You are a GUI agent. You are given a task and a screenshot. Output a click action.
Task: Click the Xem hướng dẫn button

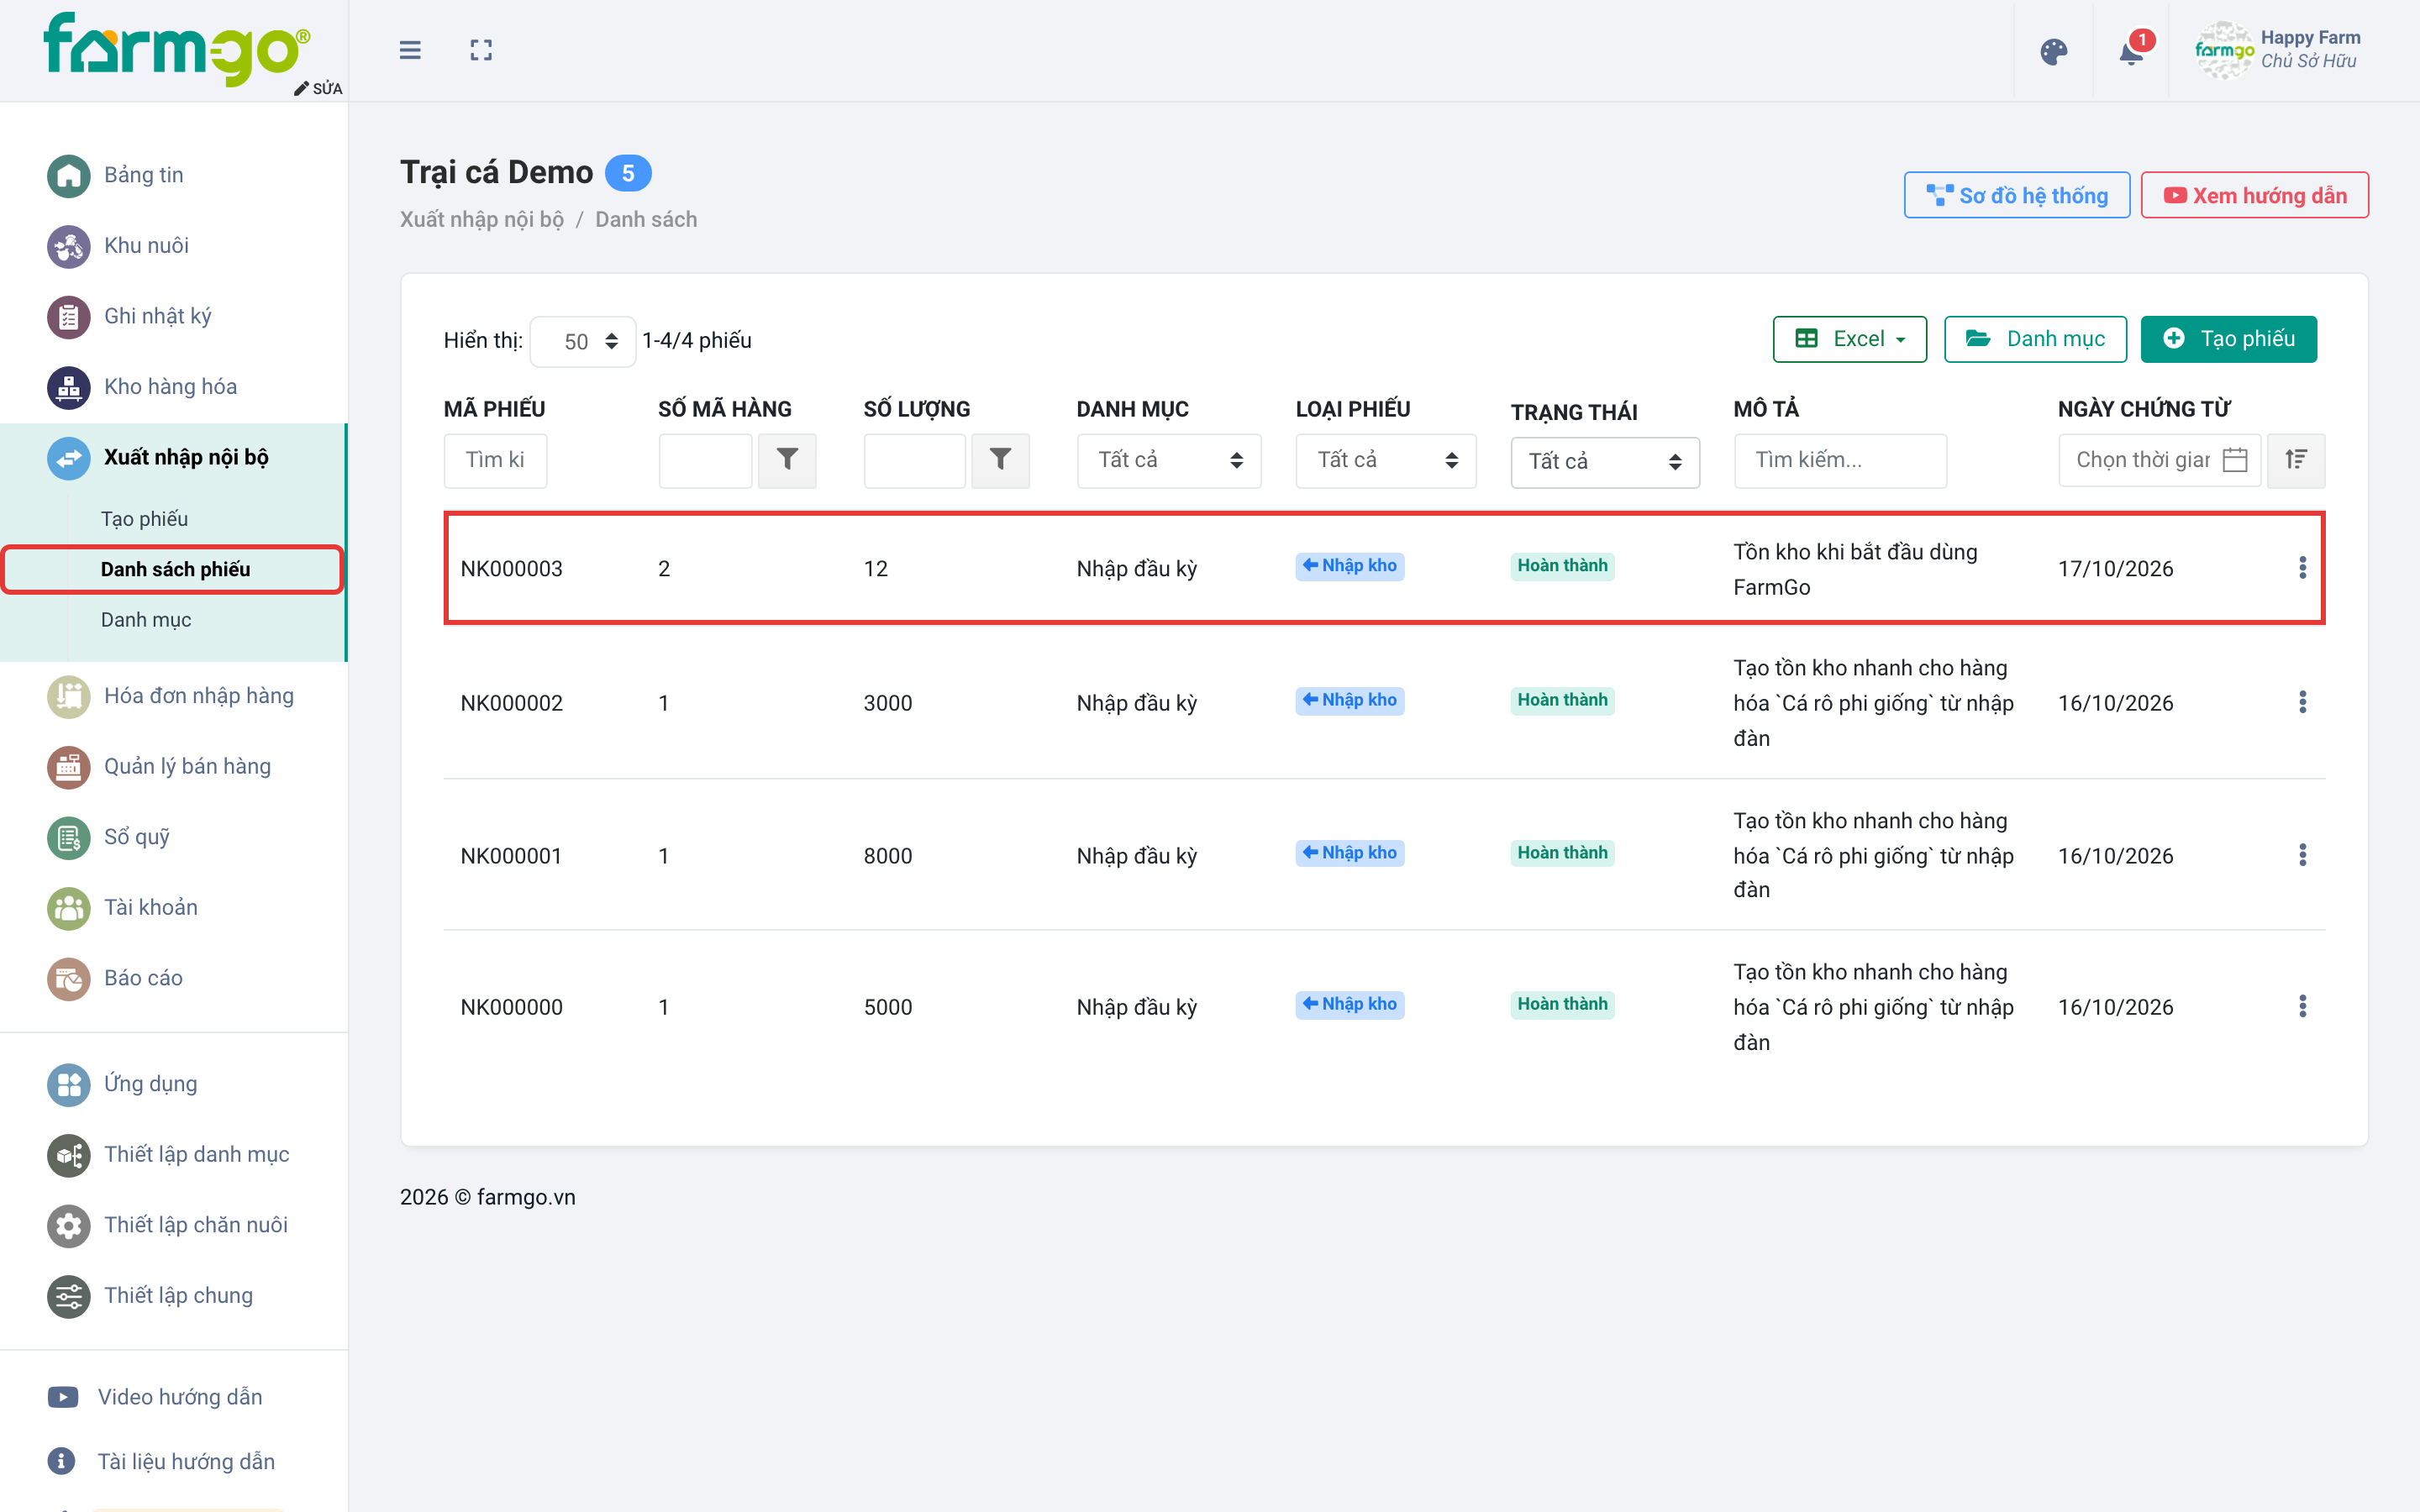click(x=2254, y=195)
